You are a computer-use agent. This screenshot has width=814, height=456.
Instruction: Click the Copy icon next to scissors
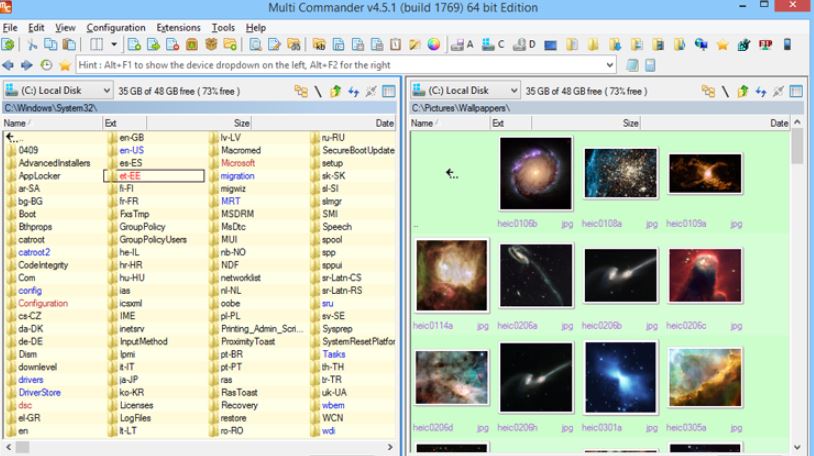coord(50,45)
